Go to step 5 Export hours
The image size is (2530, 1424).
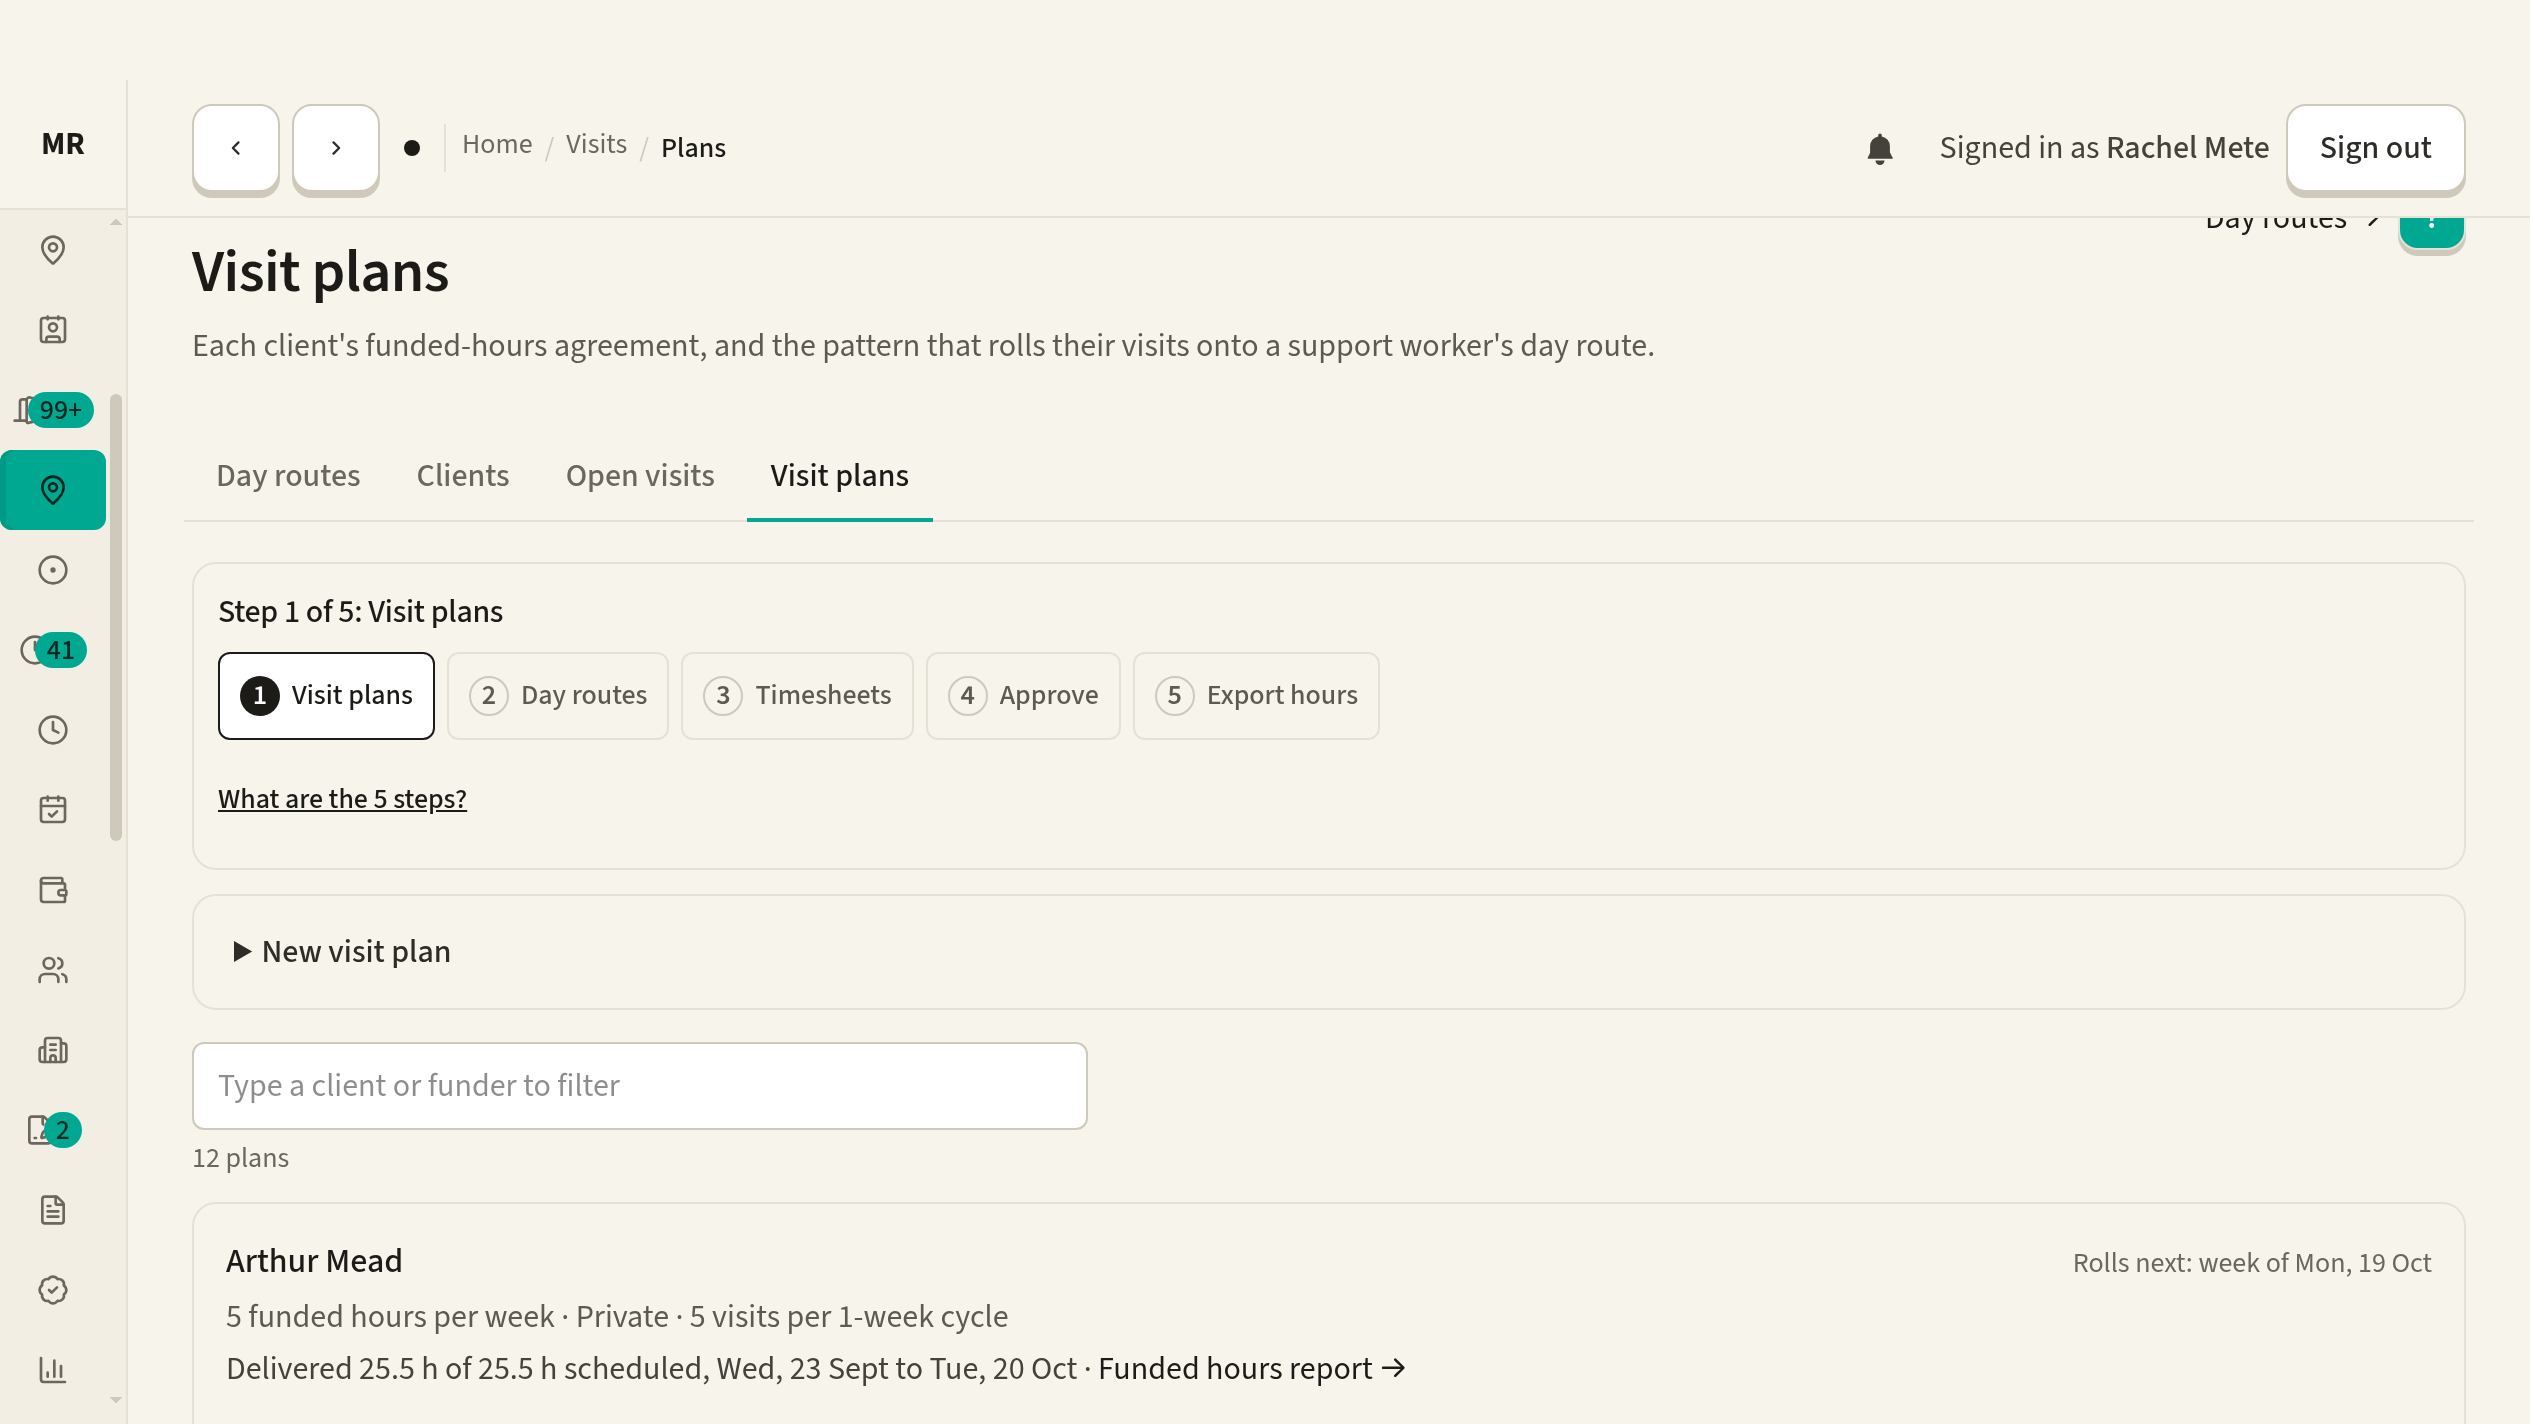click(x=1256, y=696)
